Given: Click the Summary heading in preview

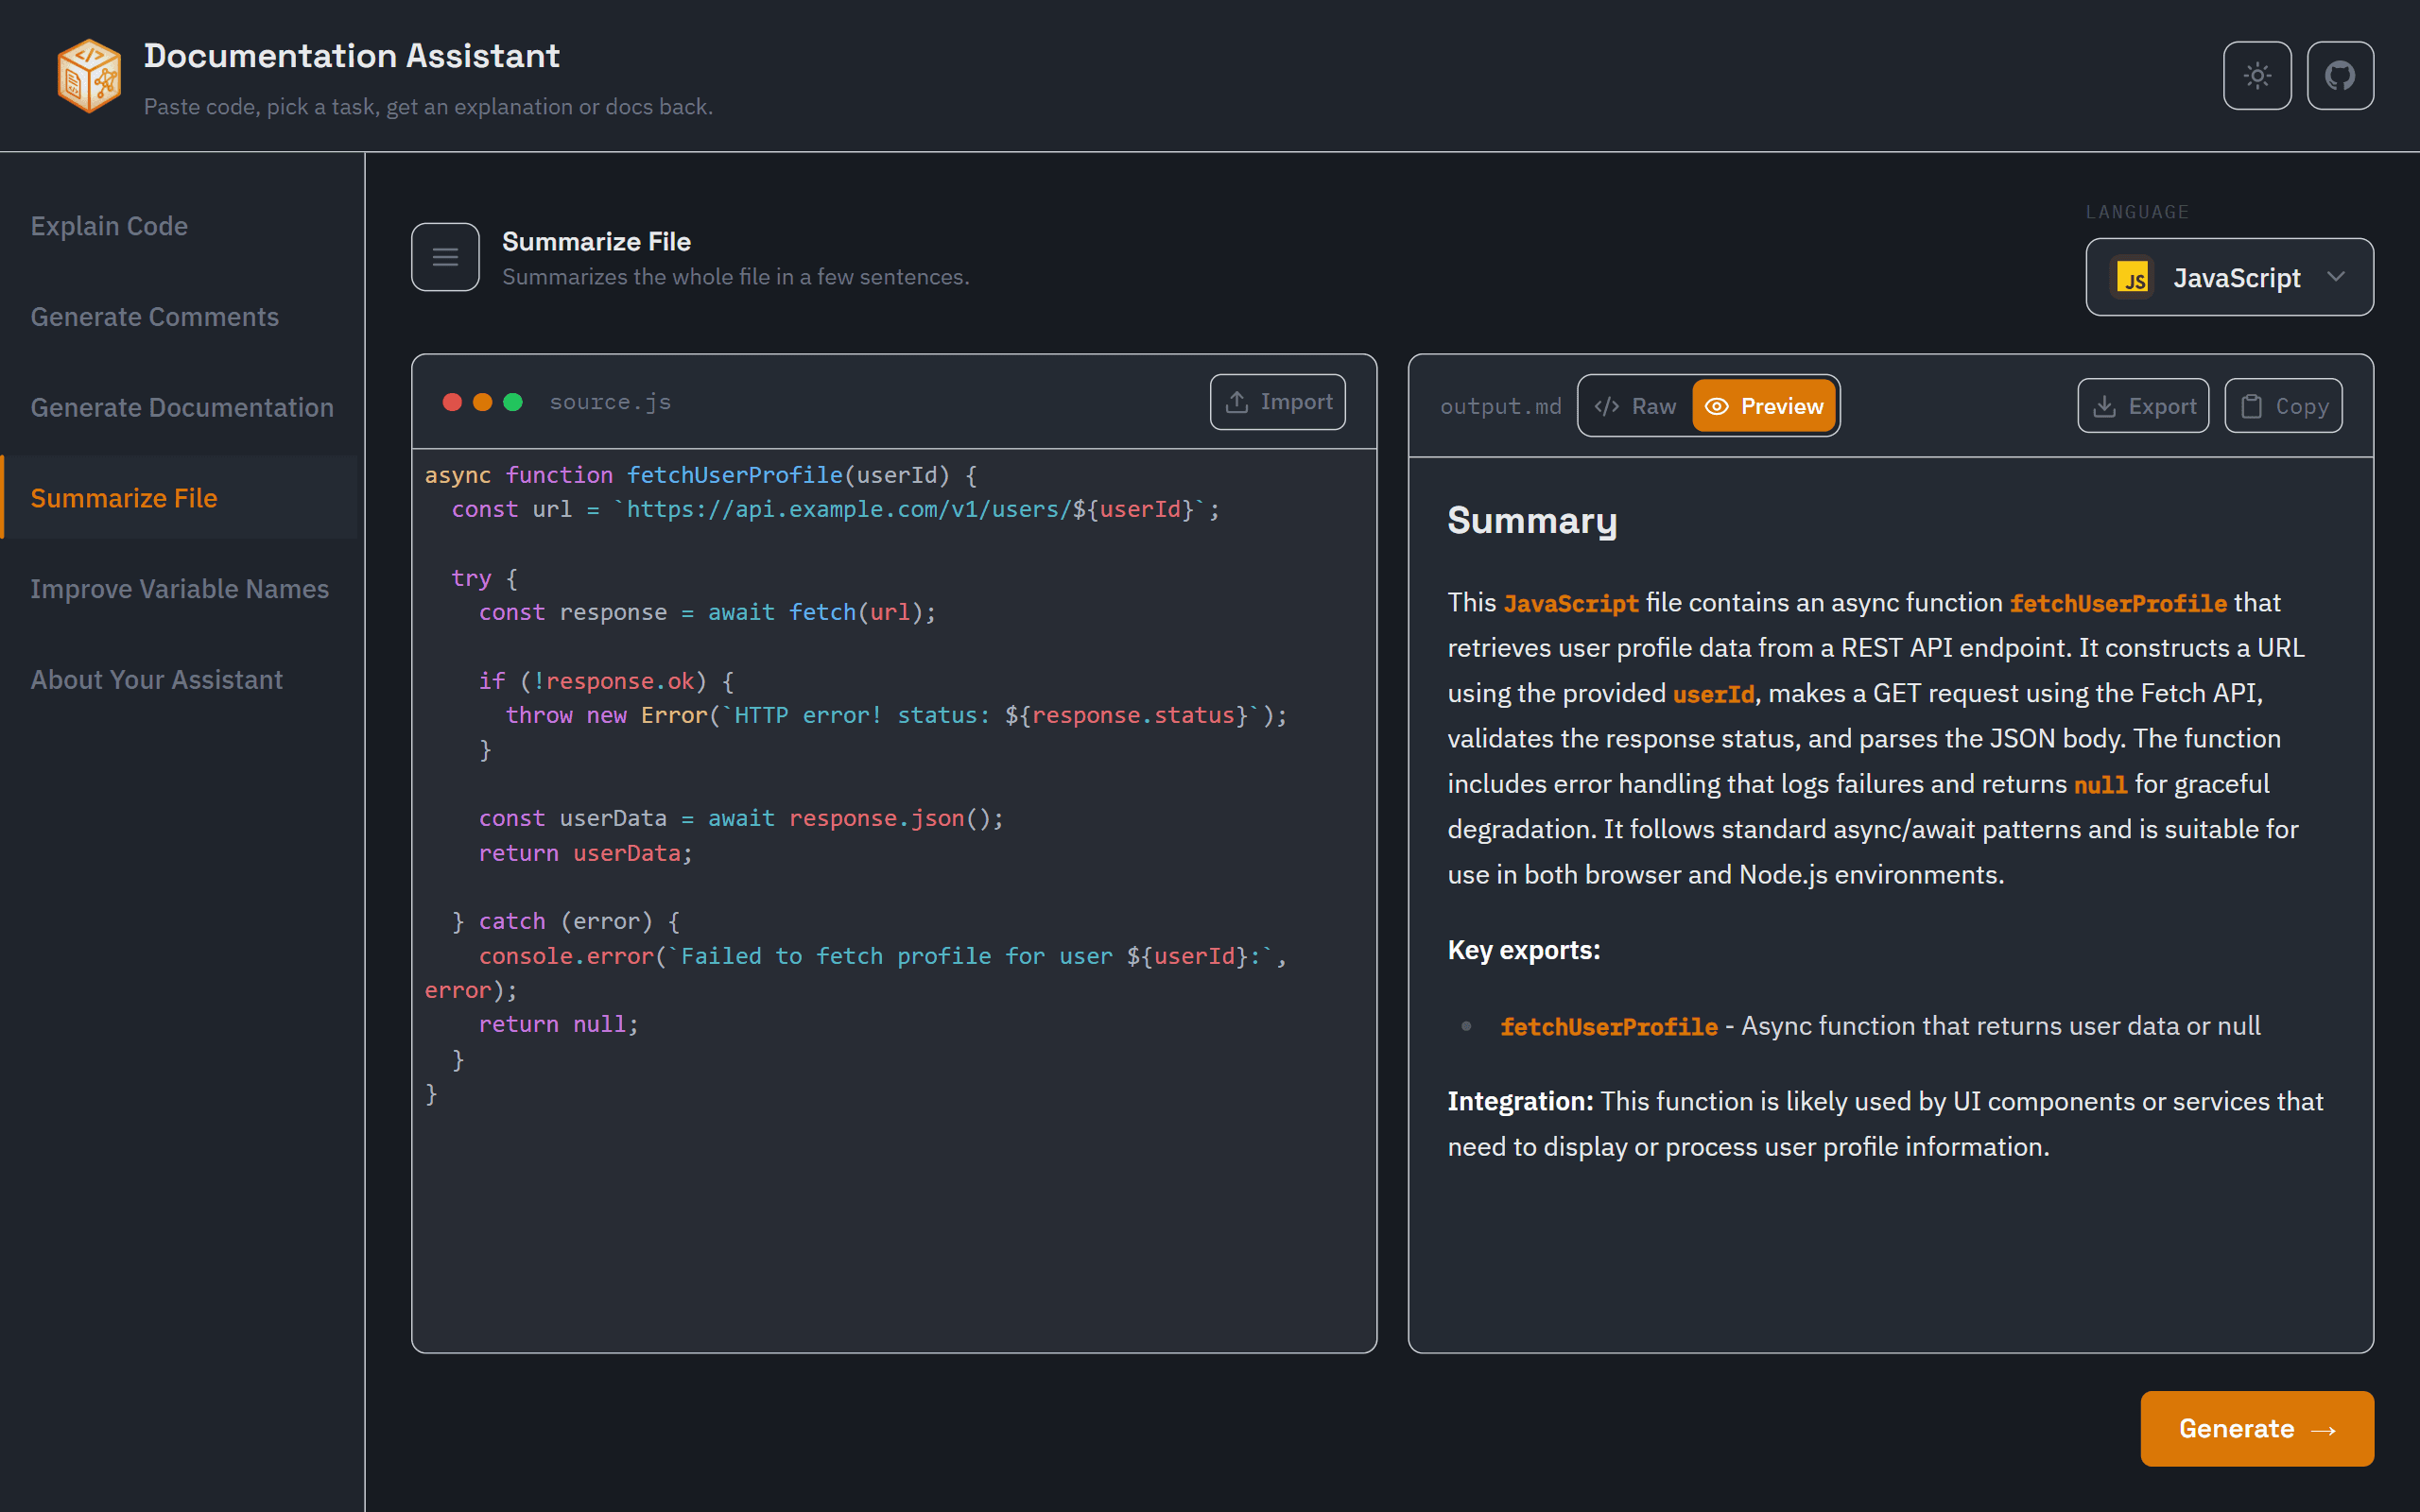Looking at the screenshot, I should pyautogui.click(x=1532, y=521).
